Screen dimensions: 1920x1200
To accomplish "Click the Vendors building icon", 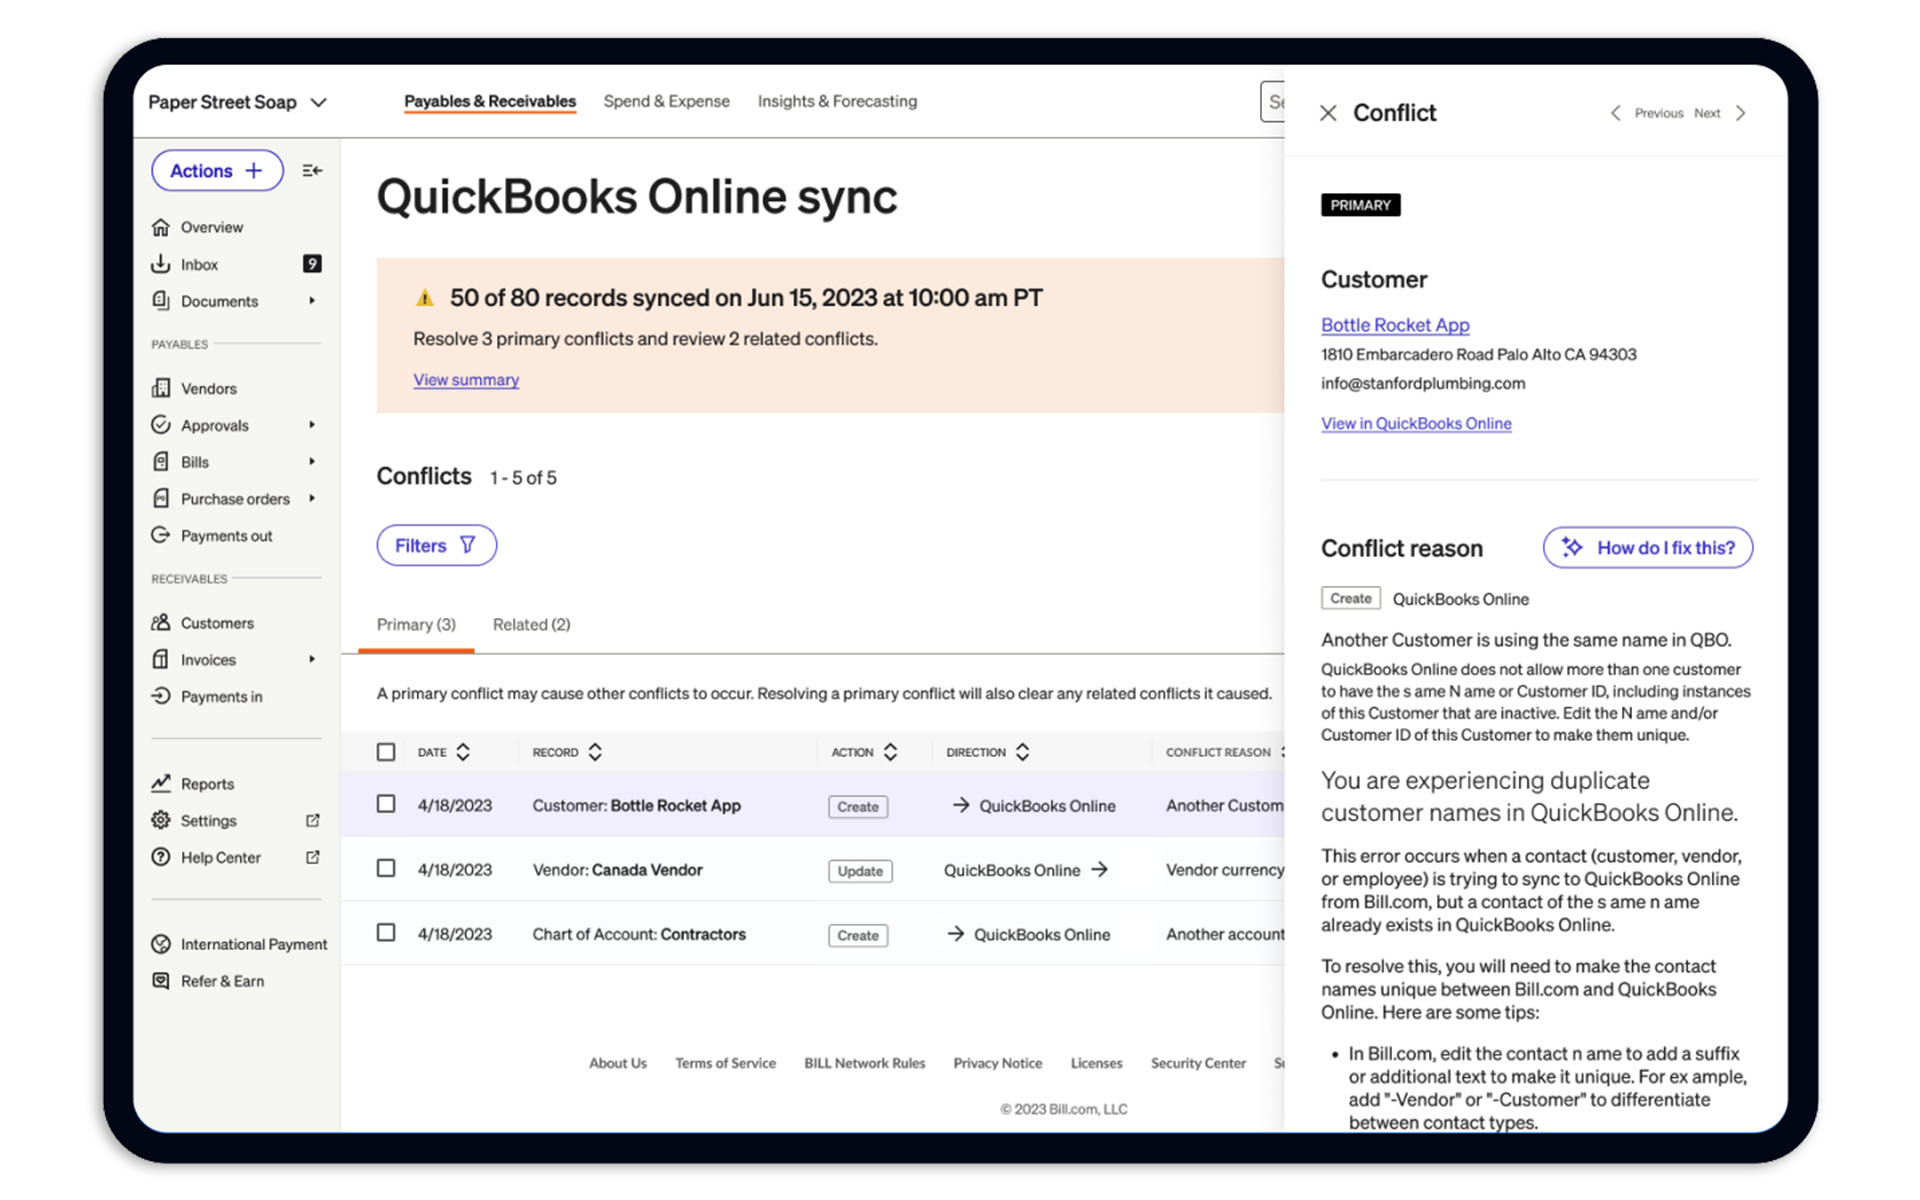I will click(160, 388).
